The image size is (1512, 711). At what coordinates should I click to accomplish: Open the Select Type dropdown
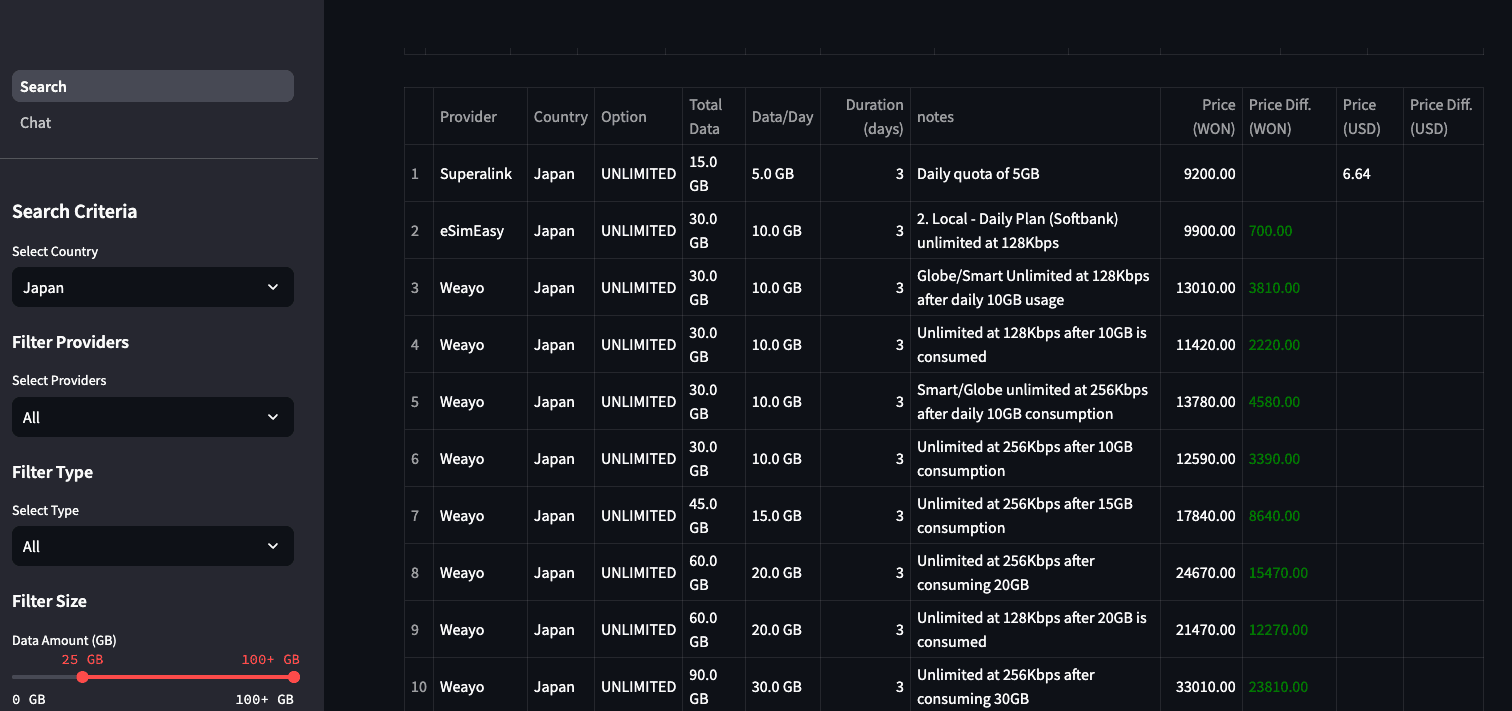click(152, 546)
